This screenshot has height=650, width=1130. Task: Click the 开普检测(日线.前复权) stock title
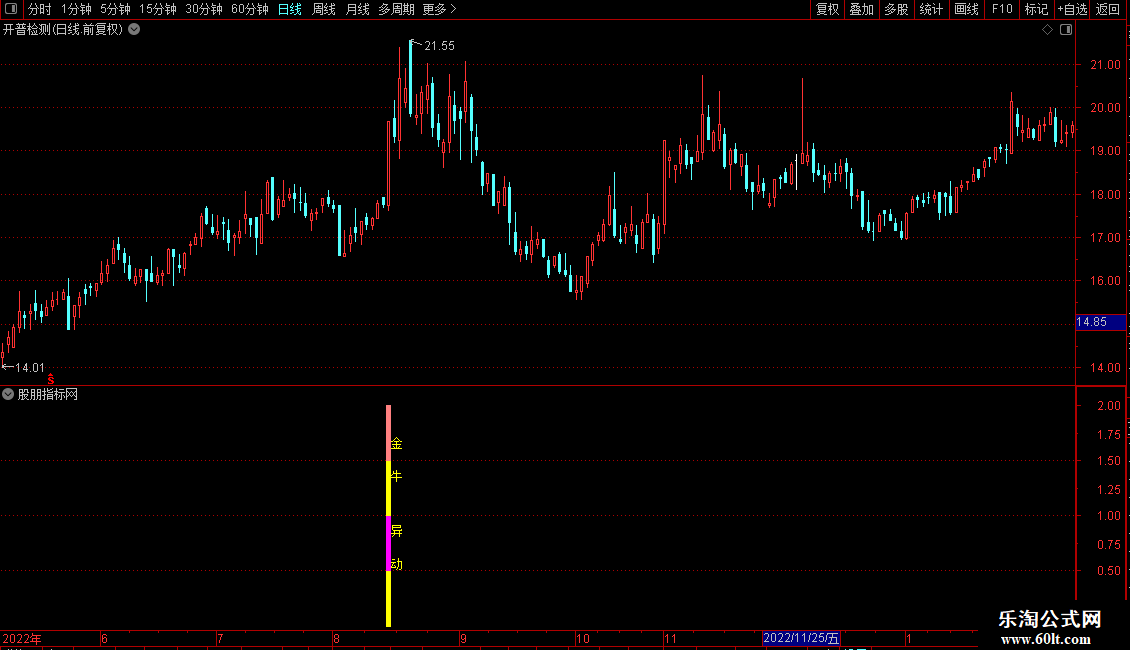tap(63, 30)
